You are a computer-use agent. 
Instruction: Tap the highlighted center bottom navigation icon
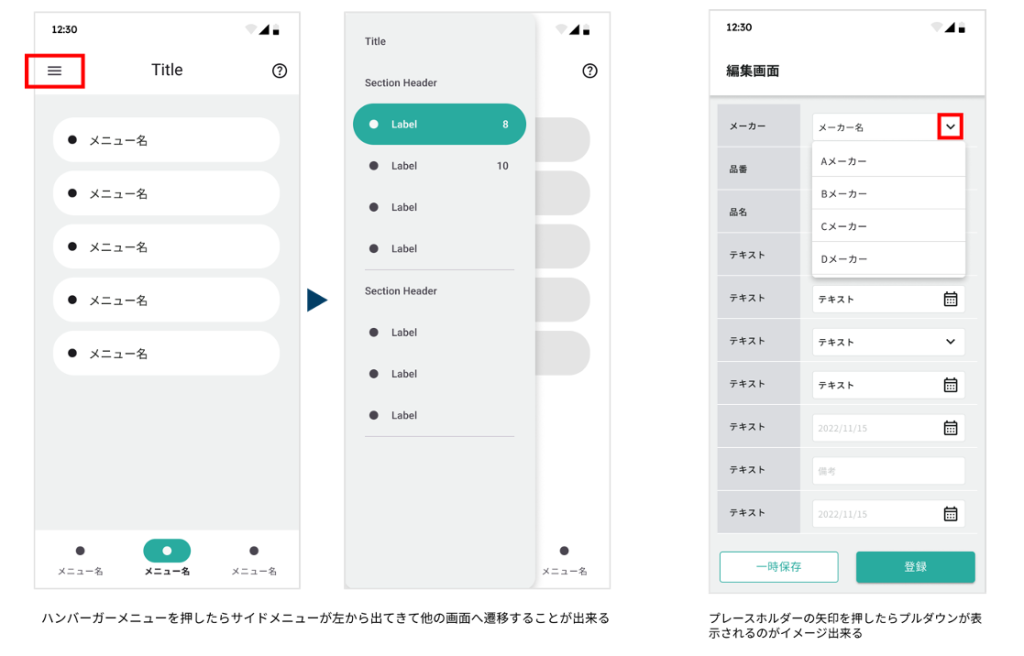point(167,551)
